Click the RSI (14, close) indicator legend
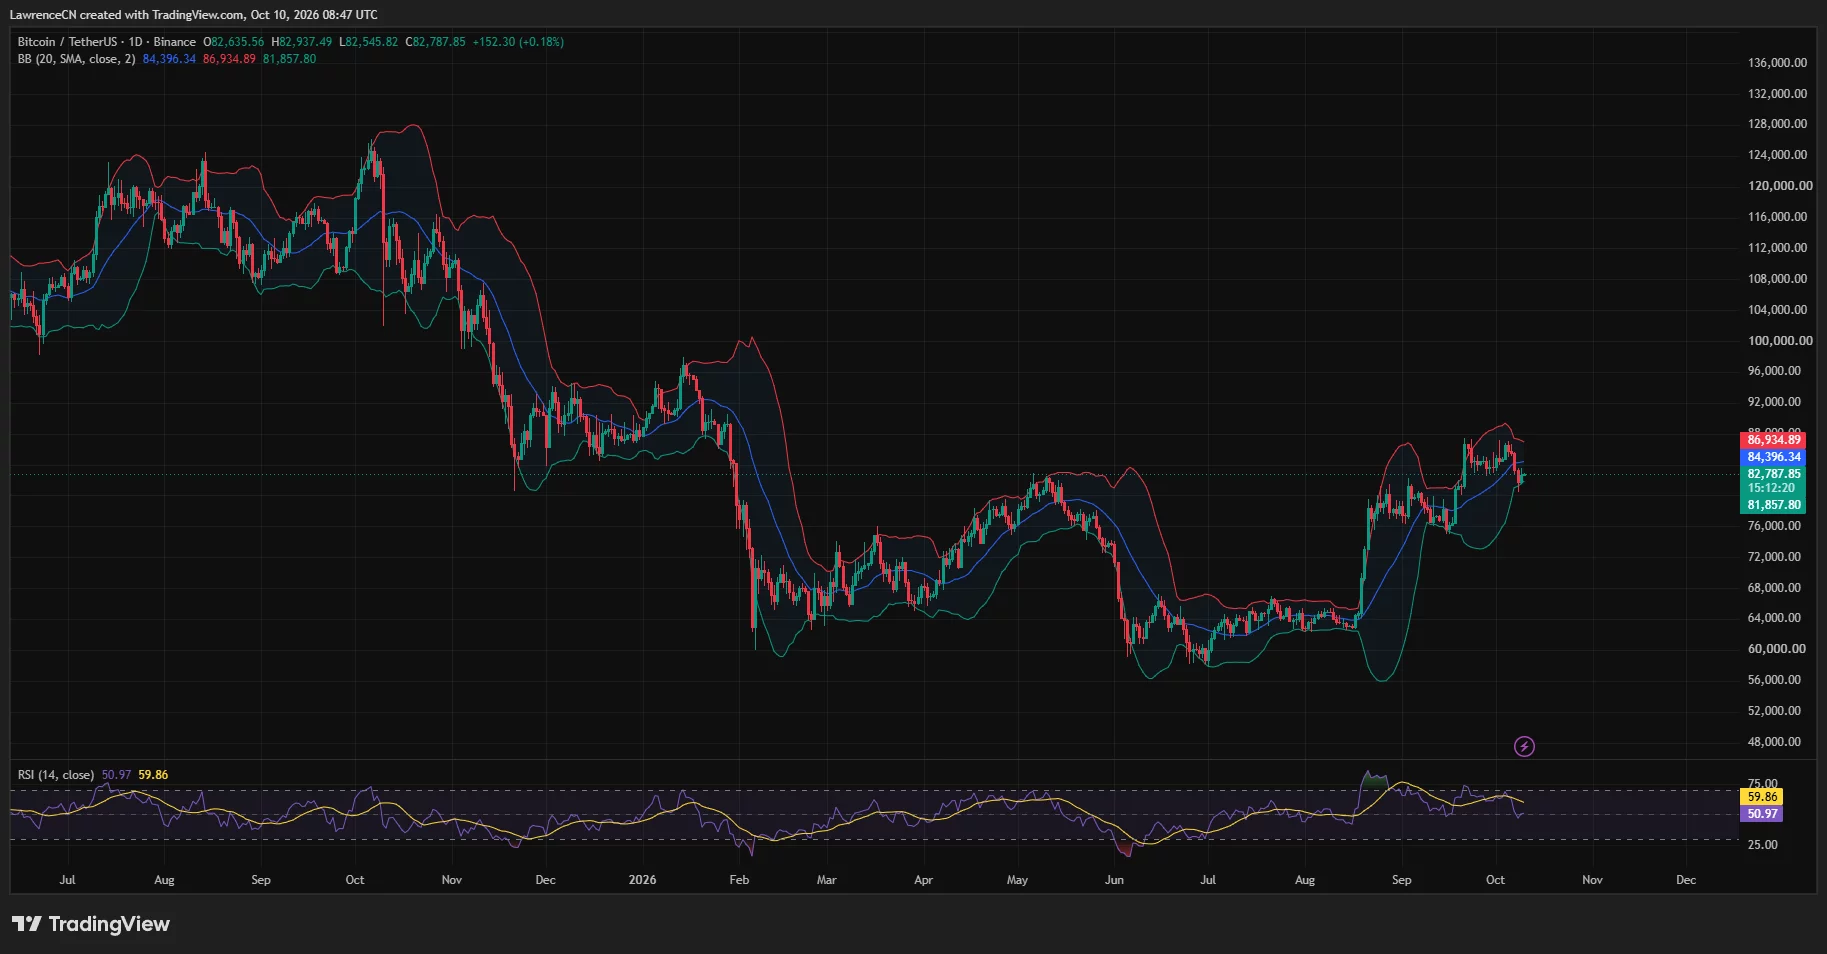The image size is (1827, 954). click(56, 775)
